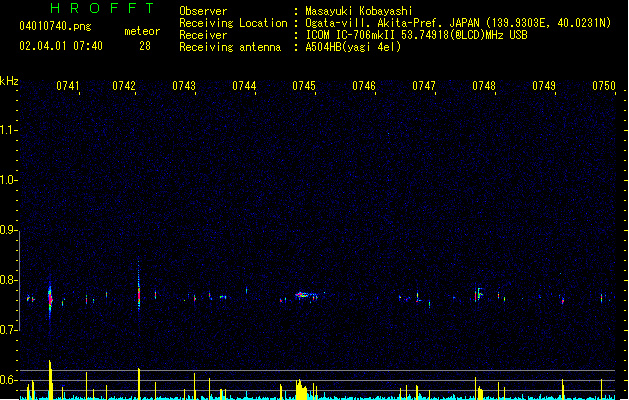The height and width of the screenshot is (400, 629).
Task: Click the 0750 time marker
Action: point(604,86)
